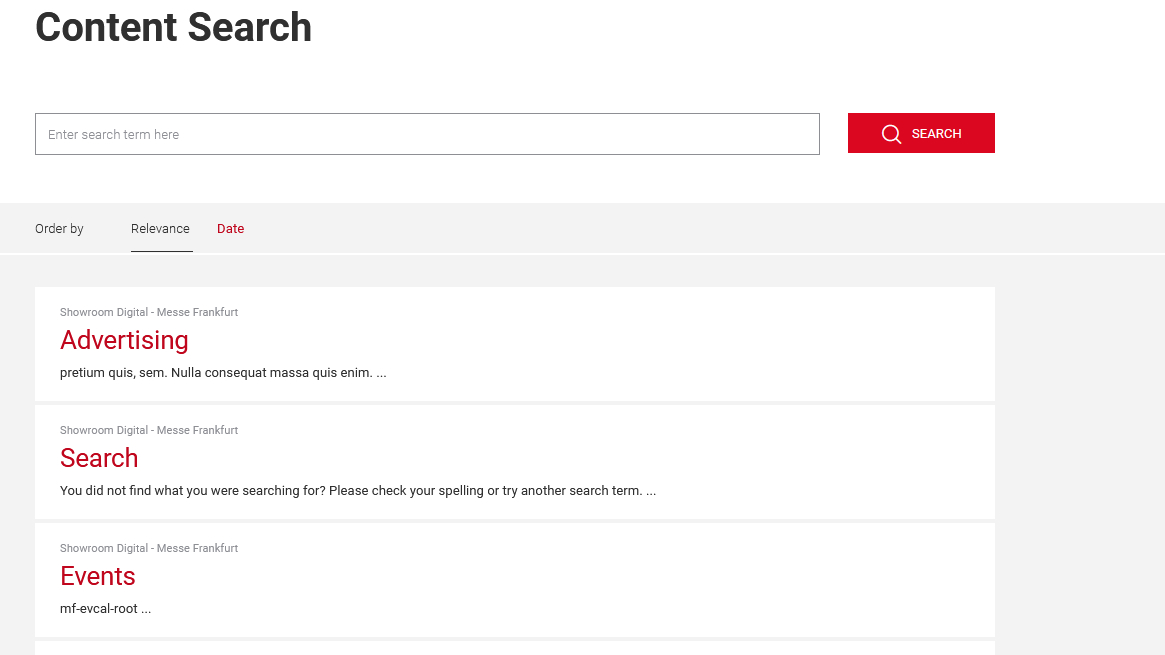Switch ordering to Date
The height and width of the screenshot is (655, 1165).
pyautogui.click(x=230, y=229)
